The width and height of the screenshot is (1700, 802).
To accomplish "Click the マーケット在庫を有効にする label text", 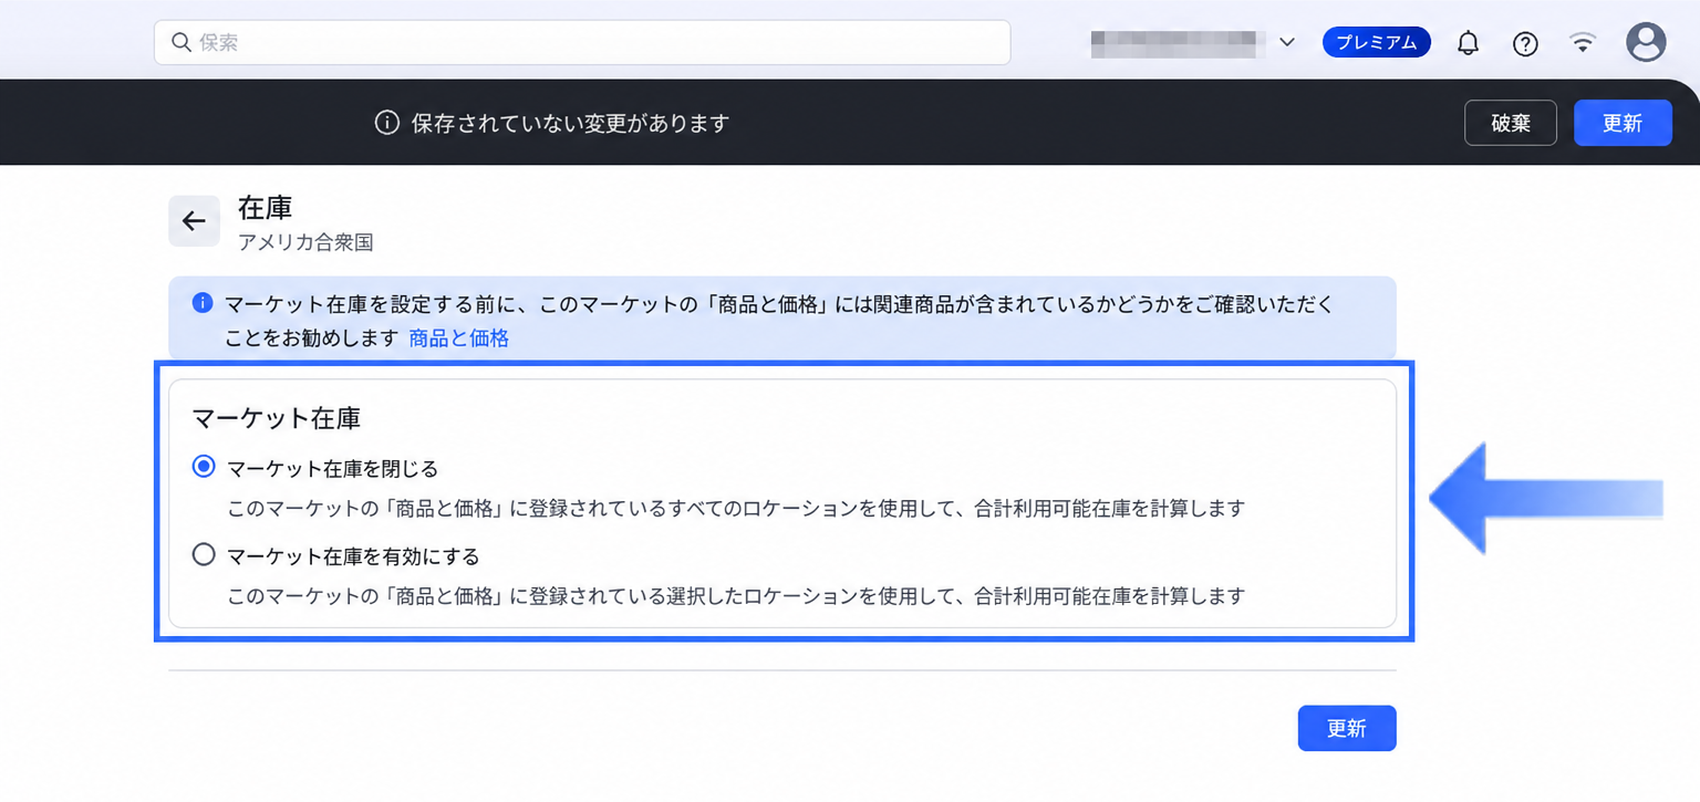I will click(x=354, y=556).
